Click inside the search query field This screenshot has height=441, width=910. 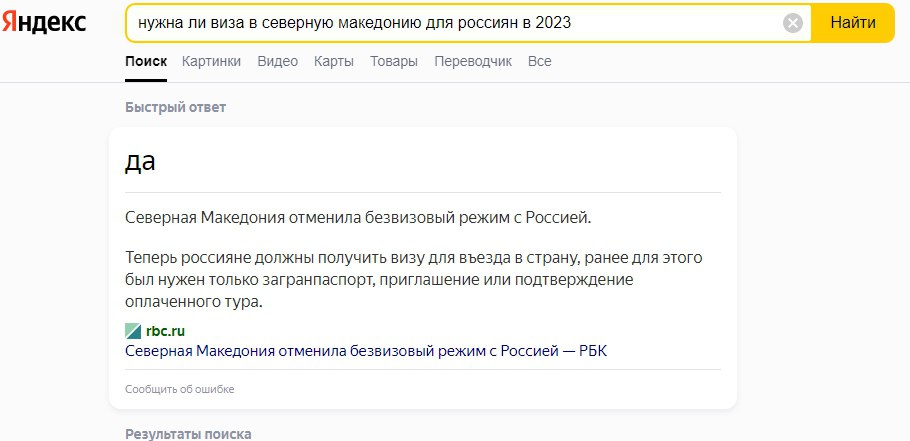tap(450, 23)
